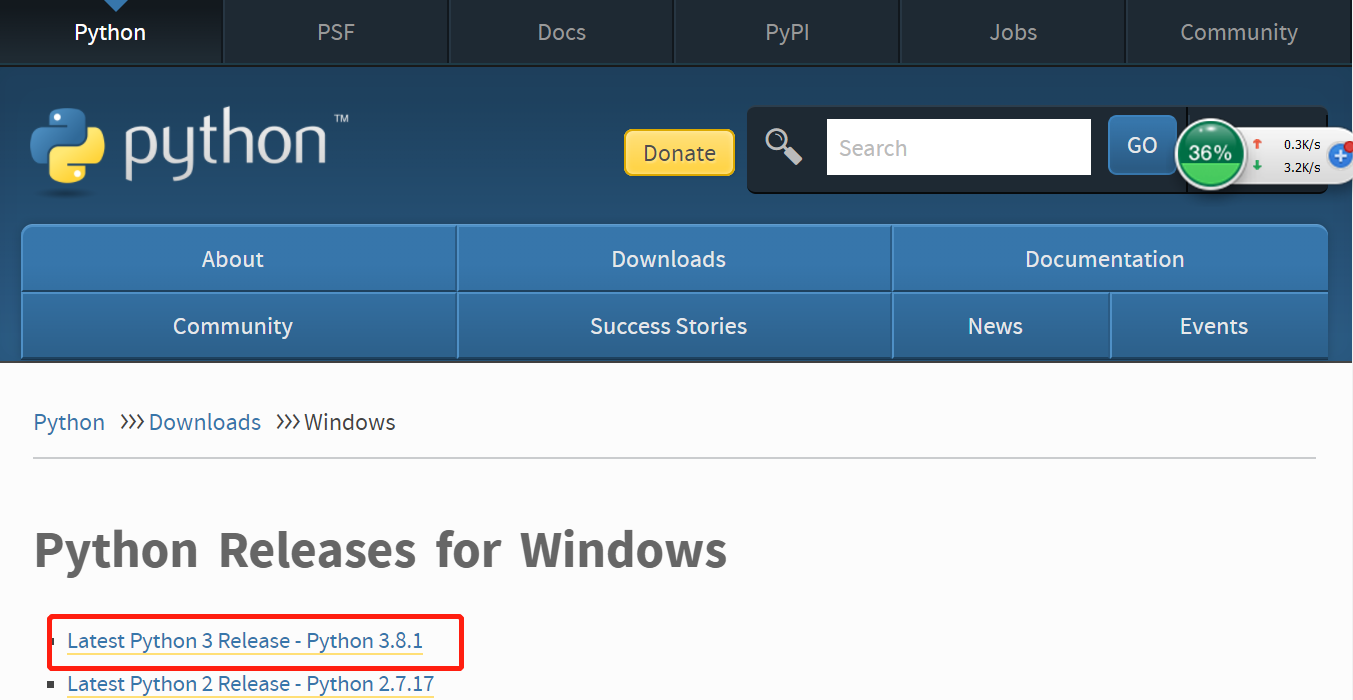Click the 36% circular progress indicator
This screenshot has height=700, width=1353.
point(1211,154)
